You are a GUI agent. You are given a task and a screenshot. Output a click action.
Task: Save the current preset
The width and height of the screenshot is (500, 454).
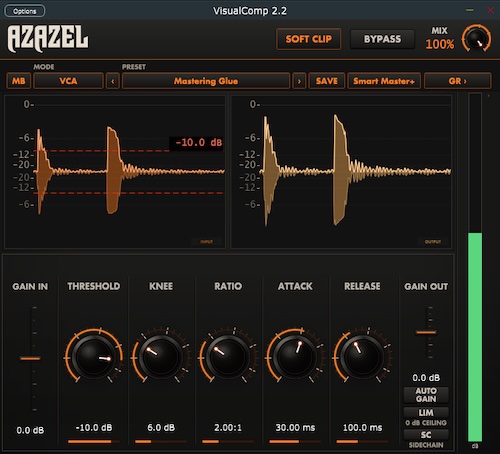click(327, 81)
